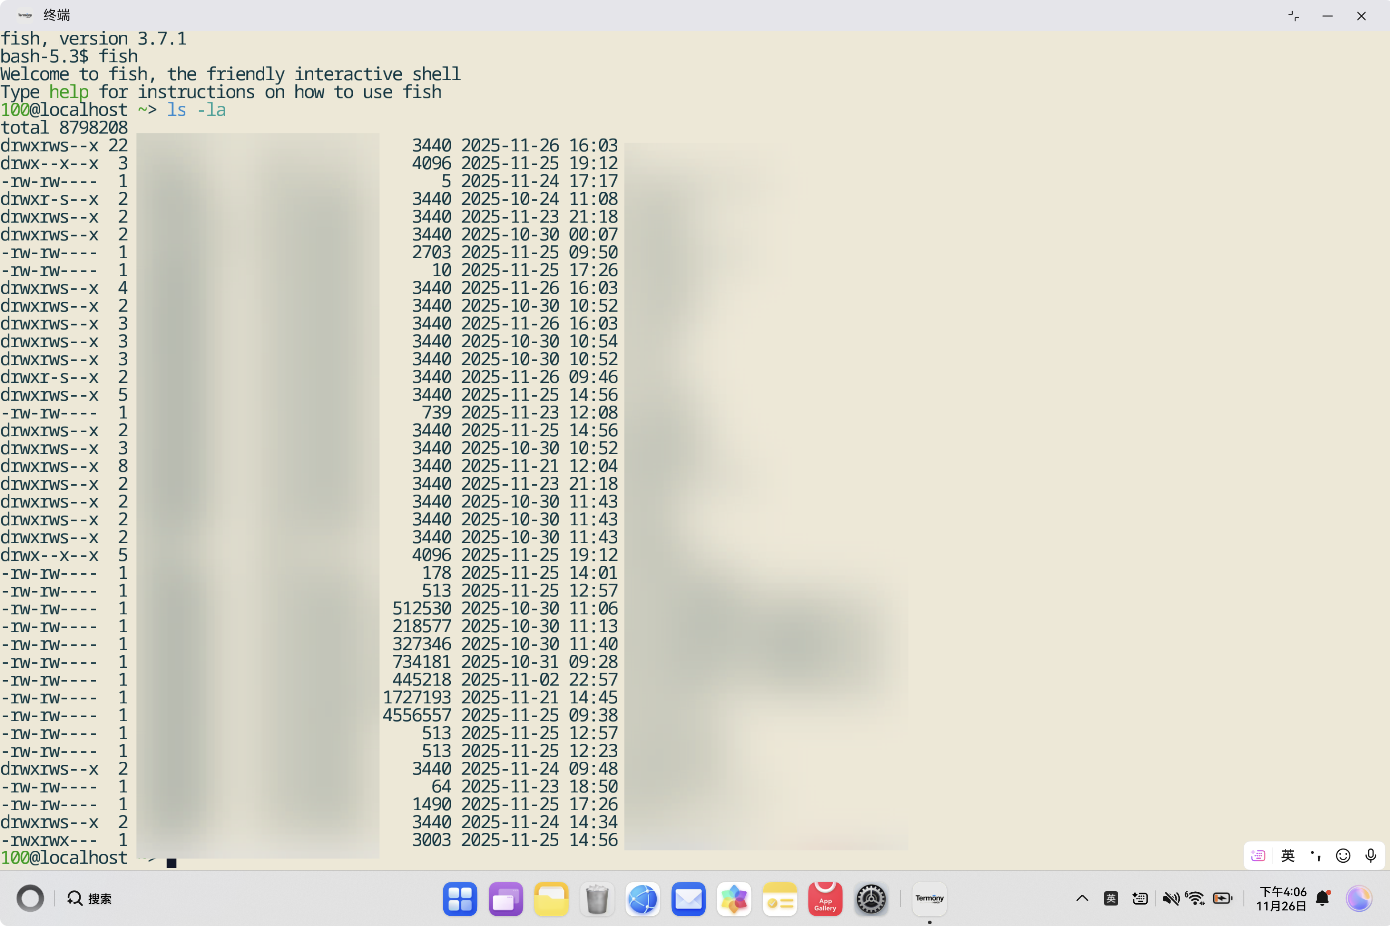Open the emoji picker on the input toolbar
Image resolution: width=1394 pixels, height=926 pixels.
coord(1343,856)
